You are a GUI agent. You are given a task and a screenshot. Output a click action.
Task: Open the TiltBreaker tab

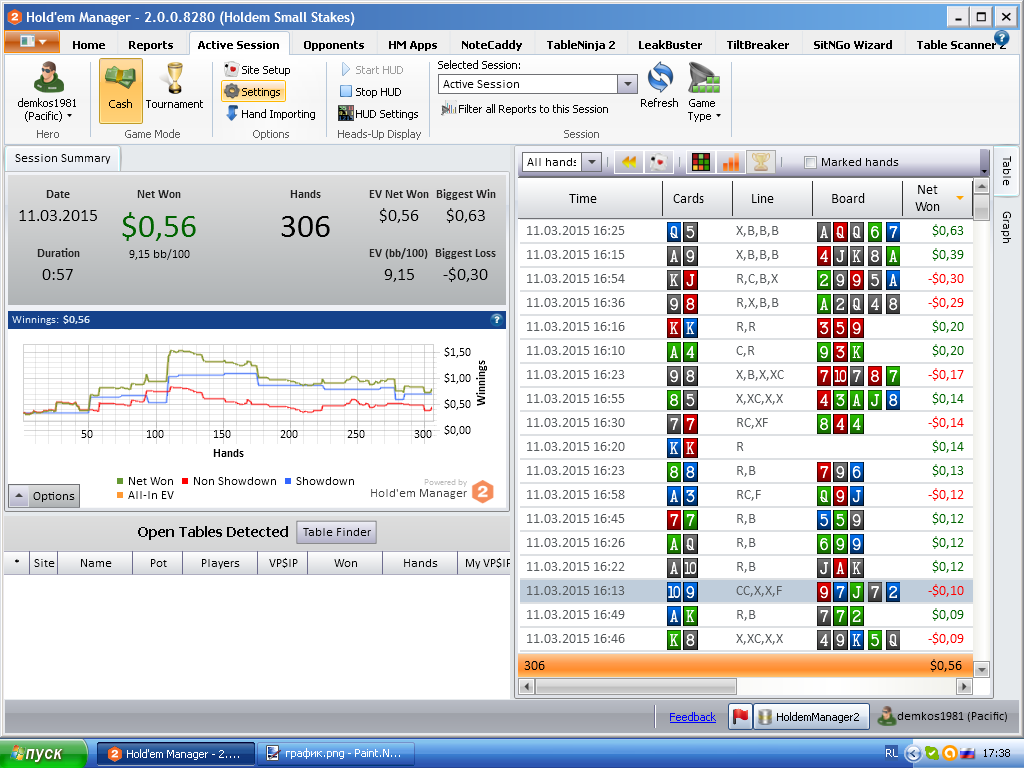coord(758,45)
